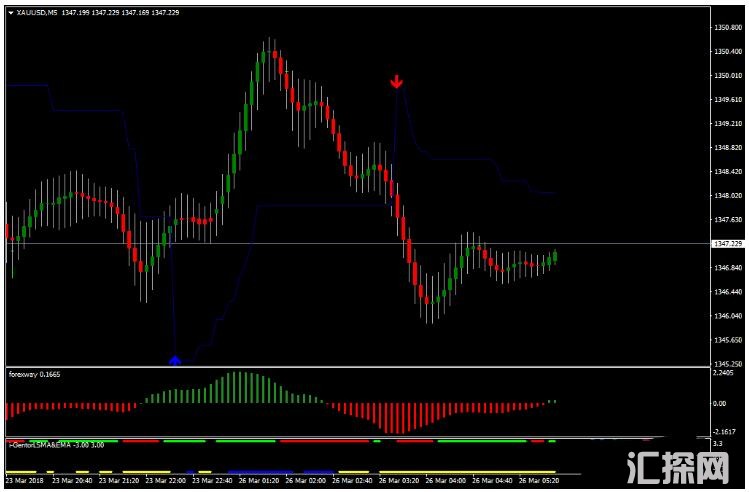Click the 23 Mar 2018 time label
Image resolution: width=749 pixels, height=492 pixels.
pyautogui.click(x=24, y=481)
